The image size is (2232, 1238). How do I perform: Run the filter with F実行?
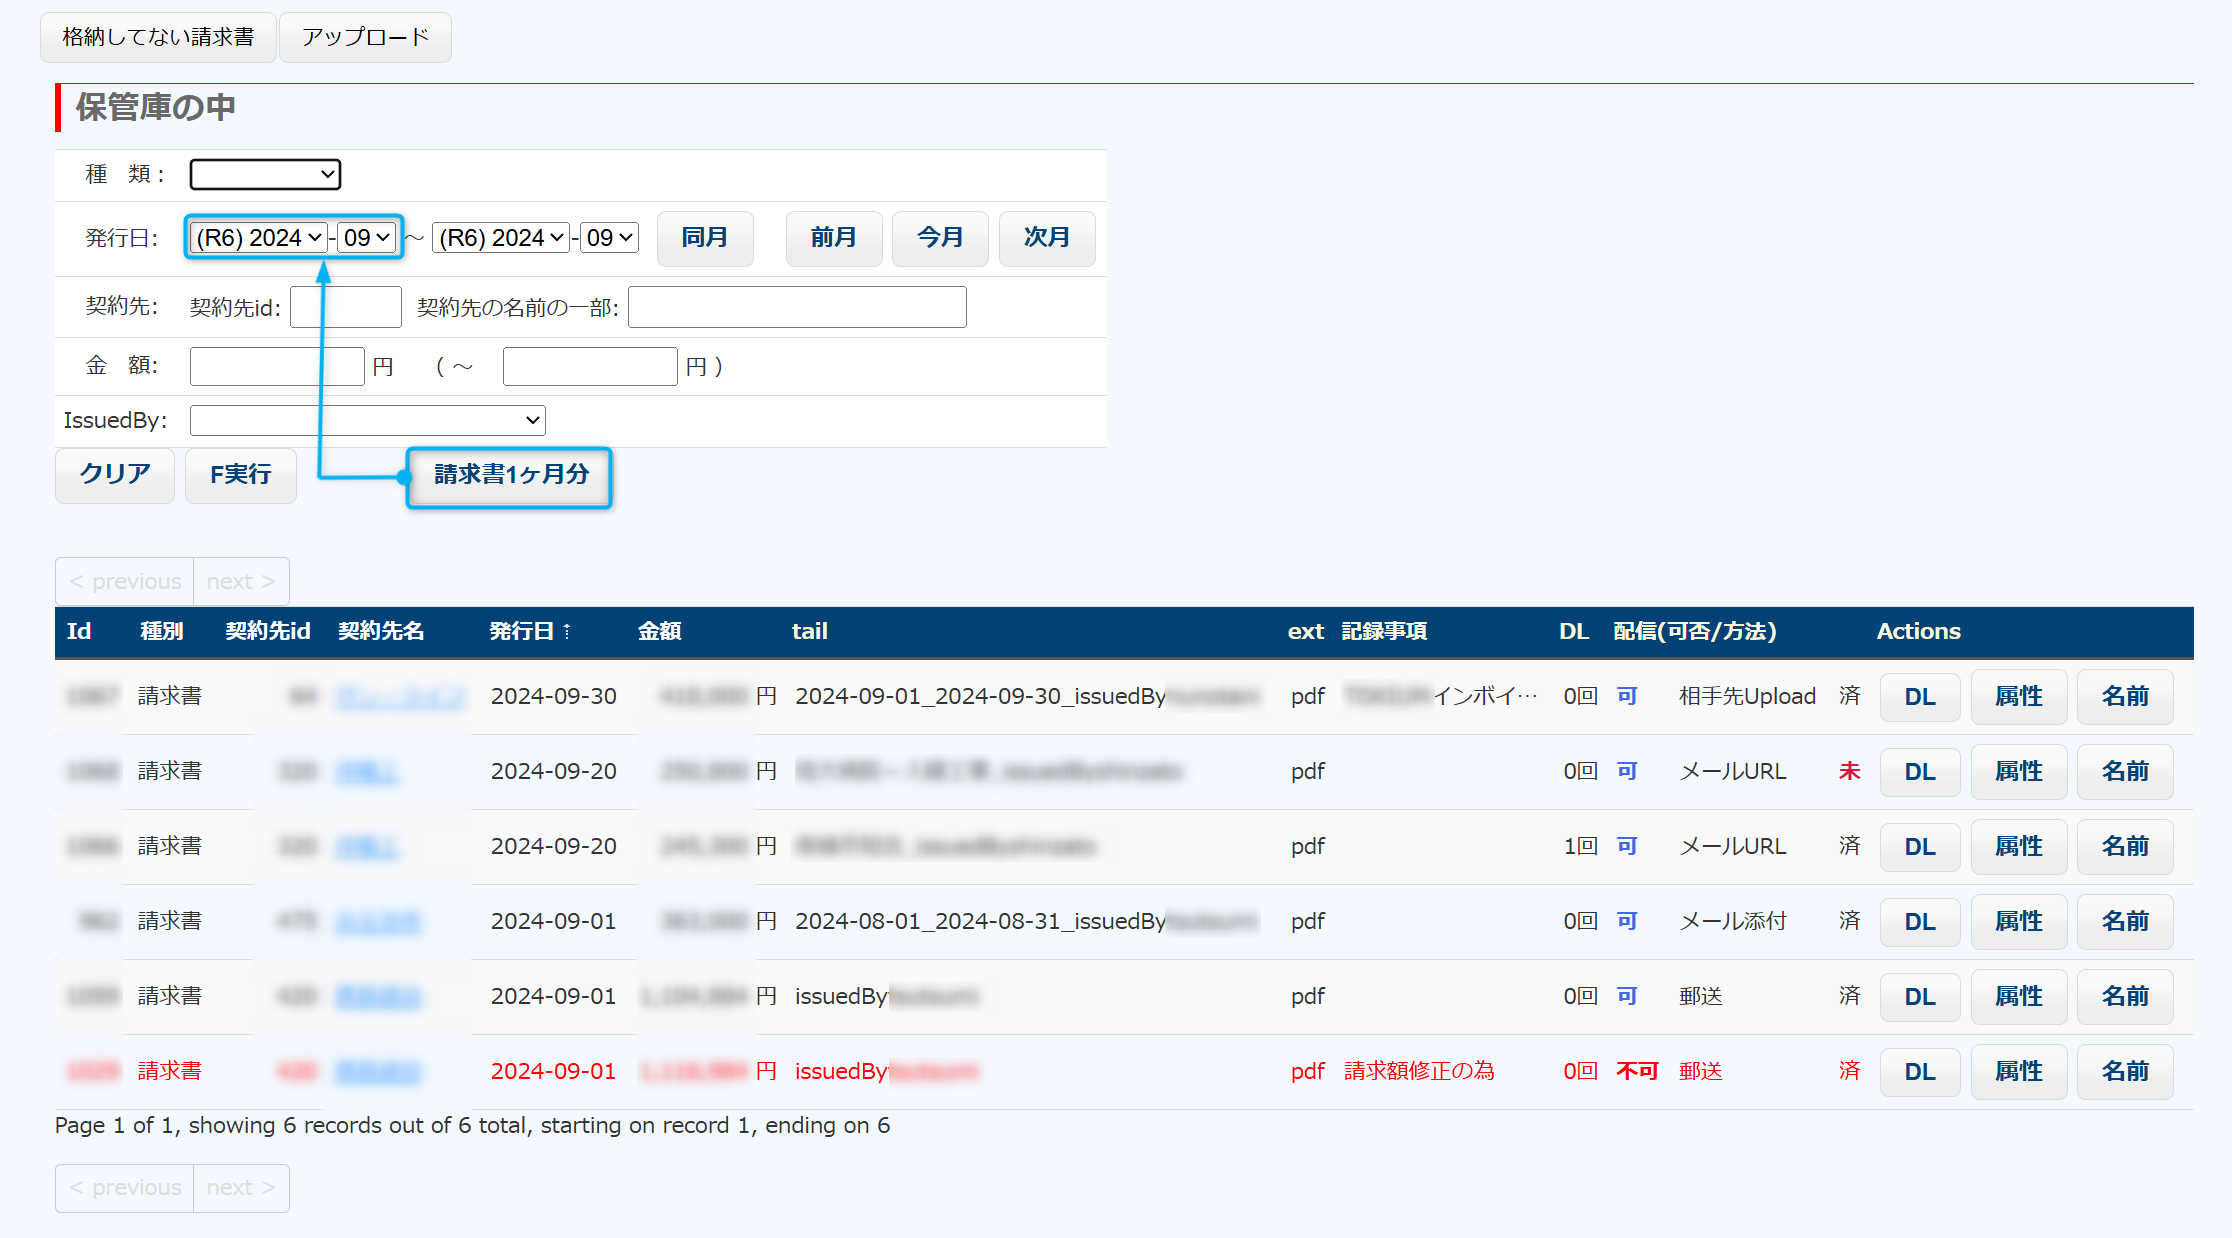coord(240,474)
